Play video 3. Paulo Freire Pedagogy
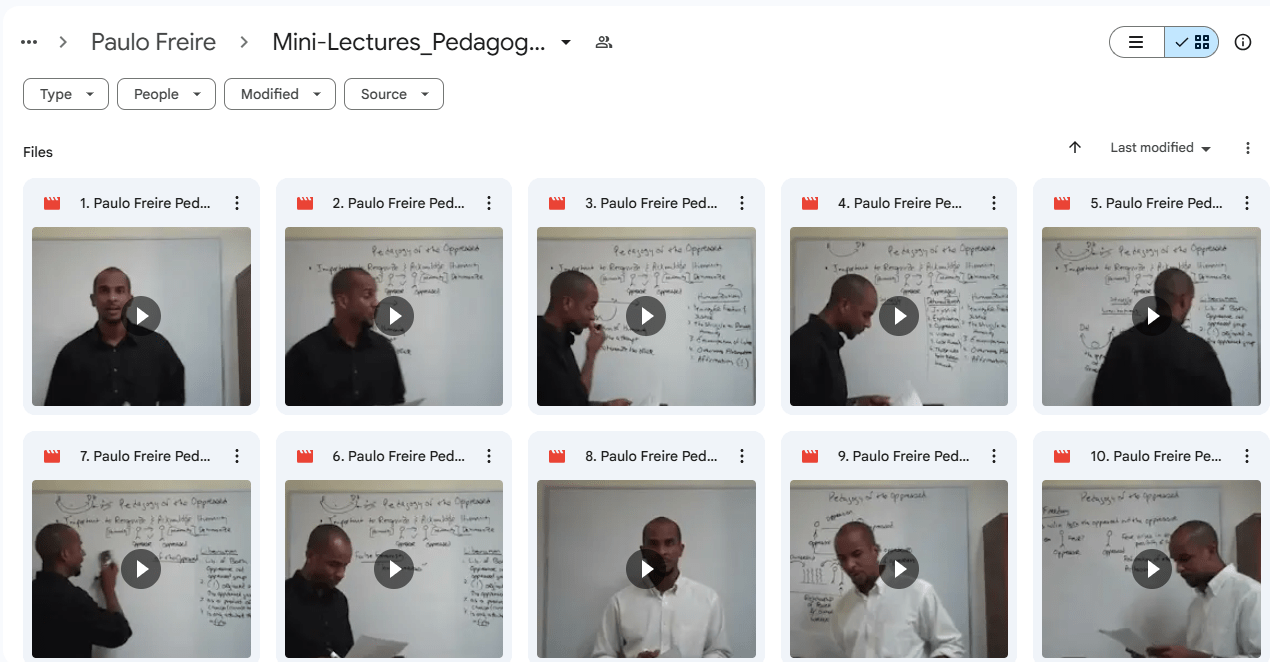Image resolution: width=1270 pixels, height=662 pixels. point(646,316)
